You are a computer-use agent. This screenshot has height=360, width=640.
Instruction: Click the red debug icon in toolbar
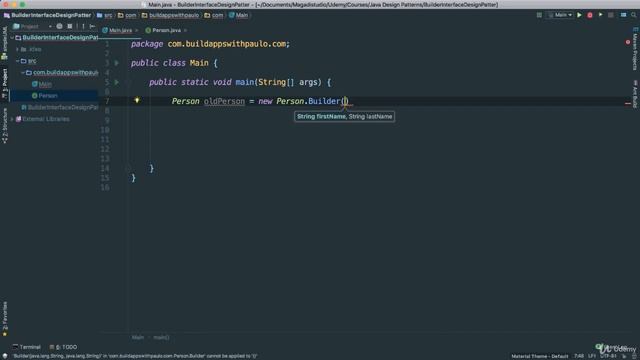click(590, 15)
